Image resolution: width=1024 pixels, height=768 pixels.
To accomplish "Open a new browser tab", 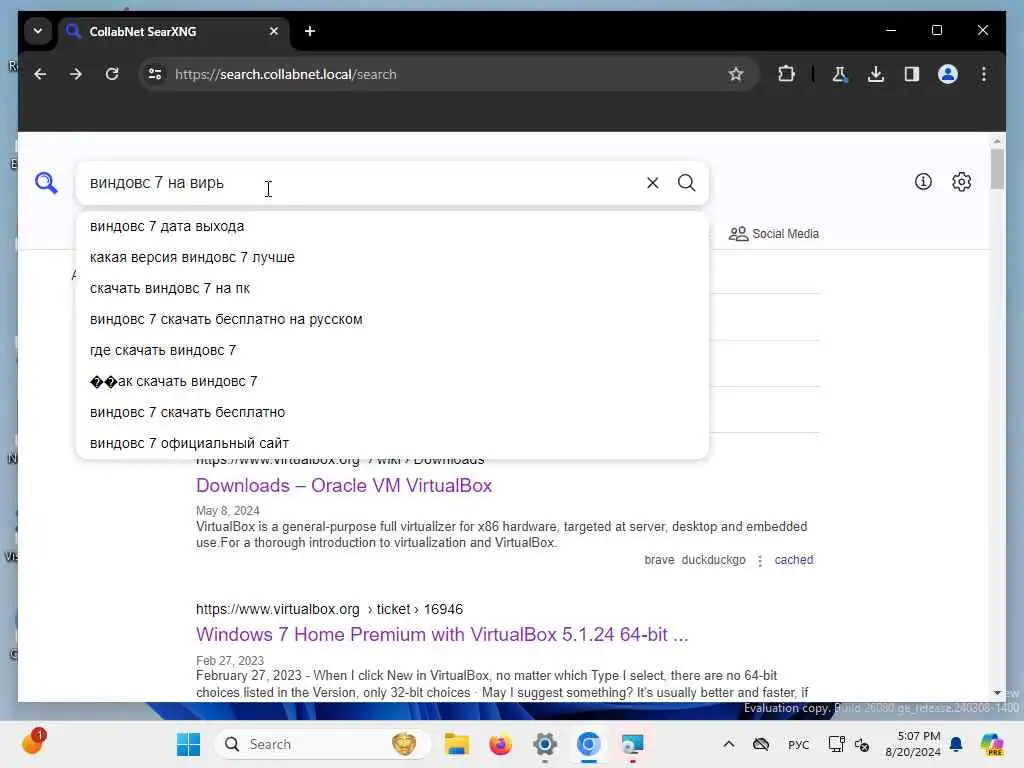I will 310,31.
